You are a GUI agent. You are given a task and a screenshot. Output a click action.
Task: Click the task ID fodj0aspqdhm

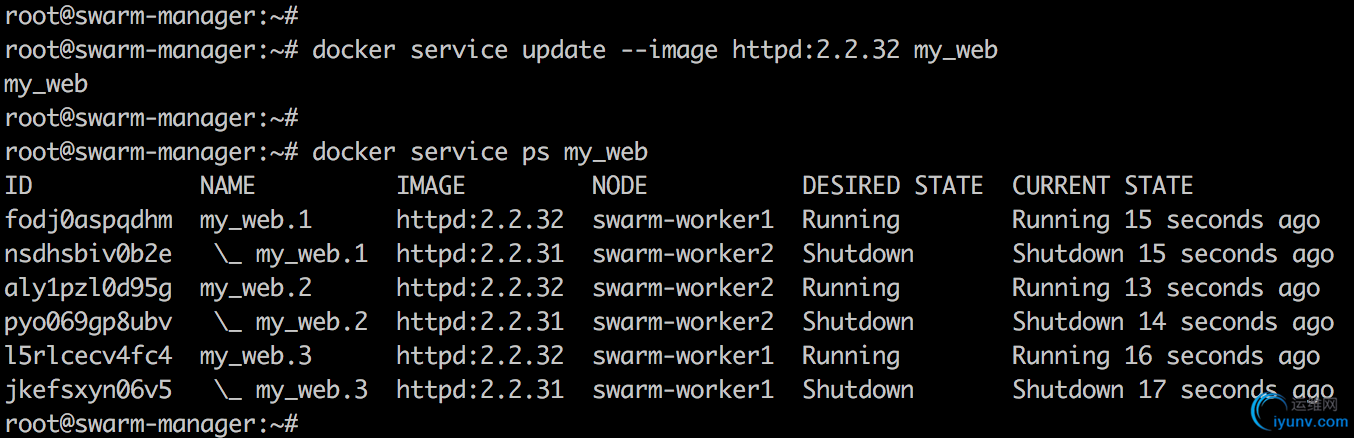[x=88, y=220]
